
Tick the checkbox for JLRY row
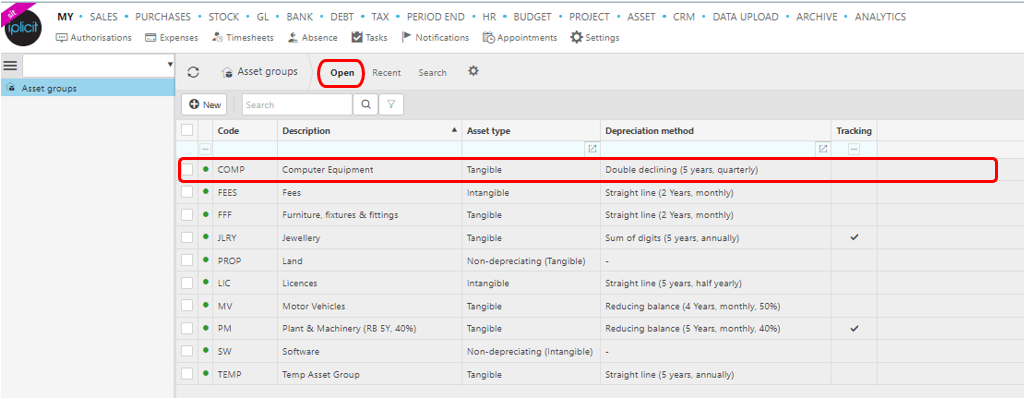click(187, 238)
